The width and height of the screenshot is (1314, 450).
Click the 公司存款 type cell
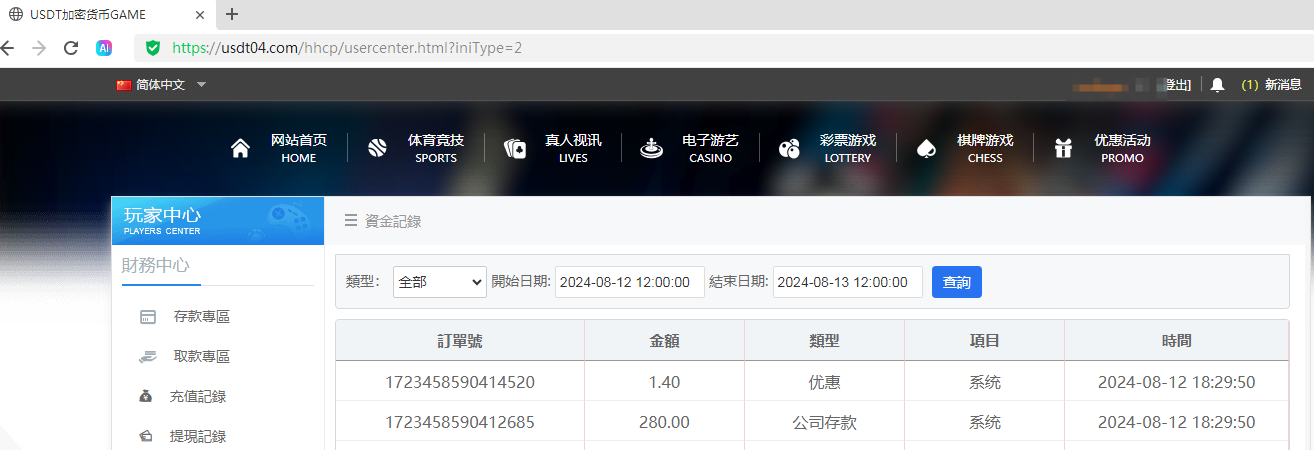(x=824, y=422)
